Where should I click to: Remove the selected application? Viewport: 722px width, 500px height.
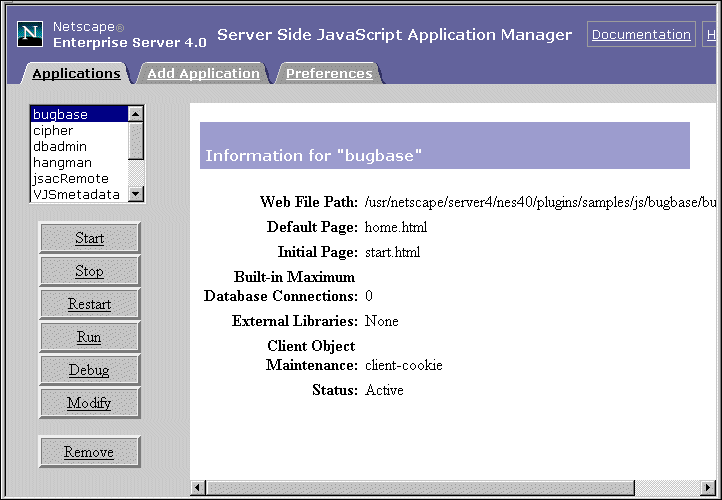coord(89,452)
